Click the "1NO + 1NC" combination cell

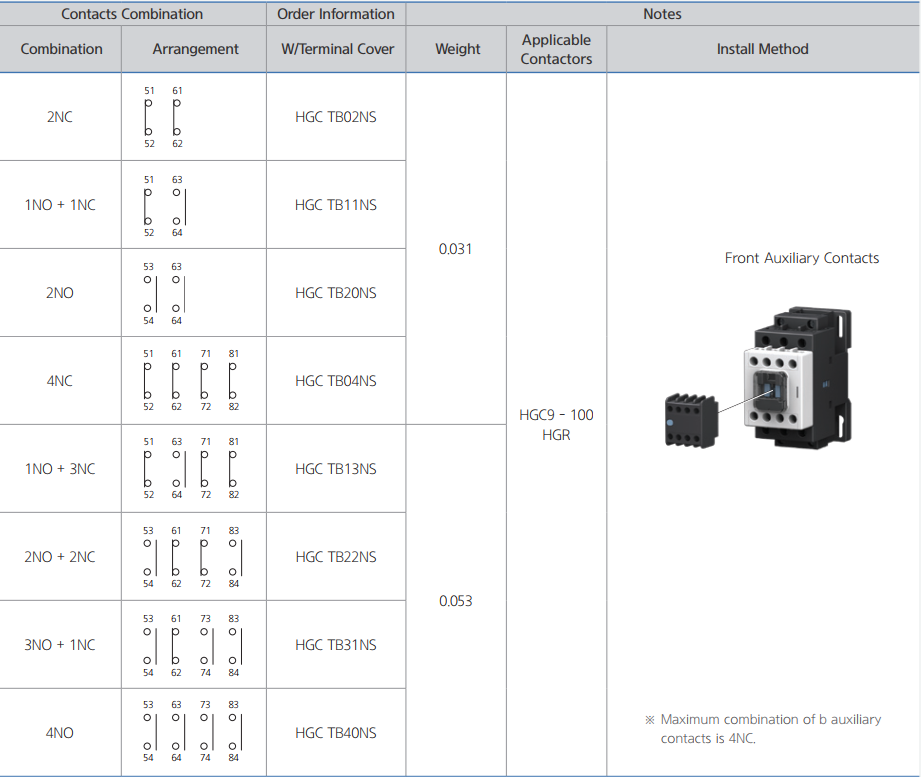60,205
